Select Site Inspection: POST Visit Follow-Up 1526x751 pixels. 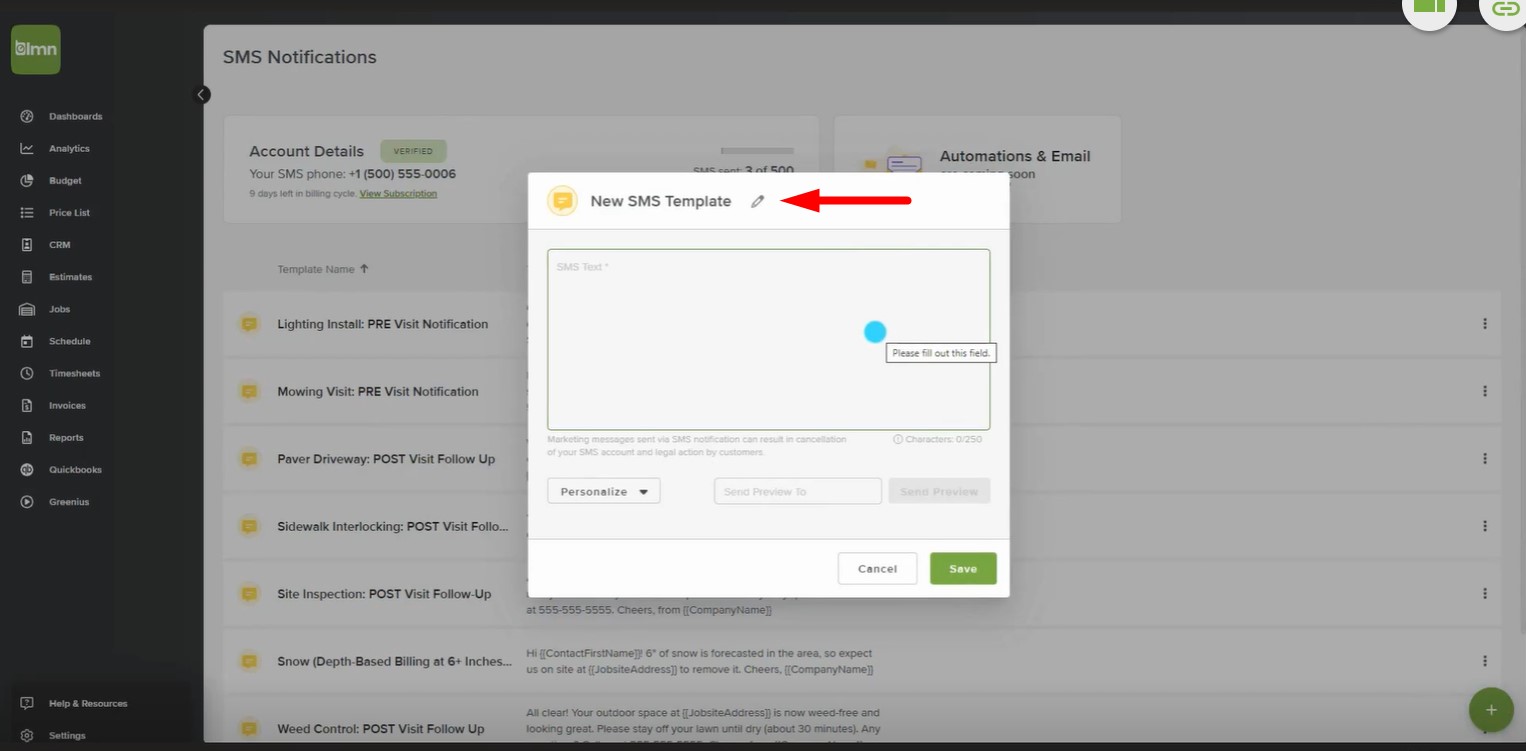coord(384,594)
